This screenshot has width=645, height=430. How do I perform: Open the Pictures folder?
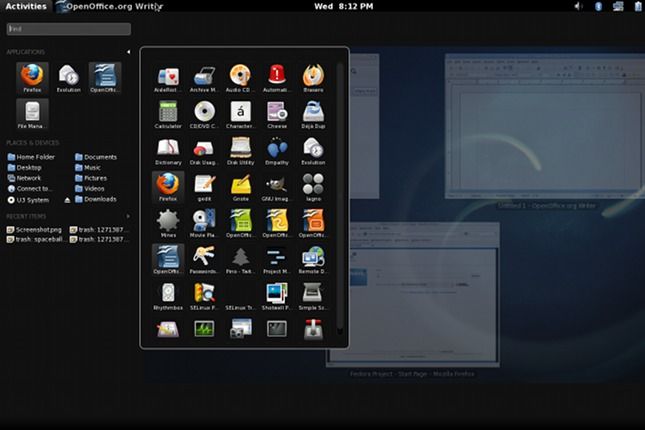91,178
